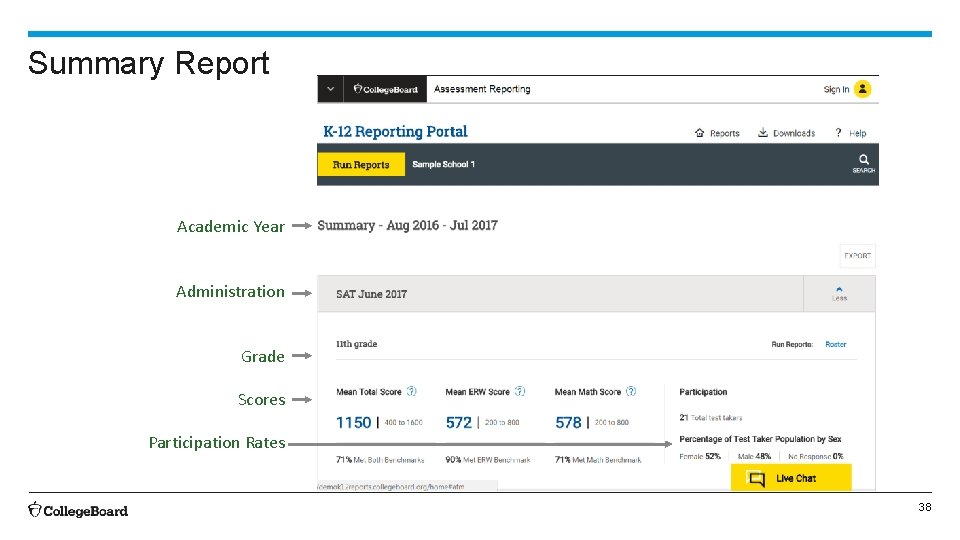
Task: Click the CollegeBoard logo in the top bar
Action: [x=386, y=89]
